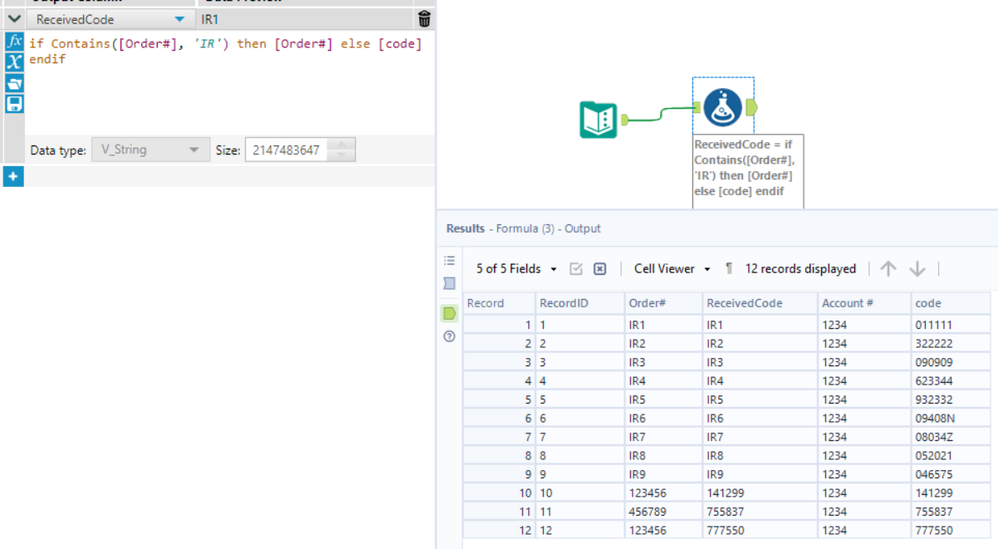Open the 5 of 5 Fields dropdown
Screen dimensions: 998x549
point(516,269)
